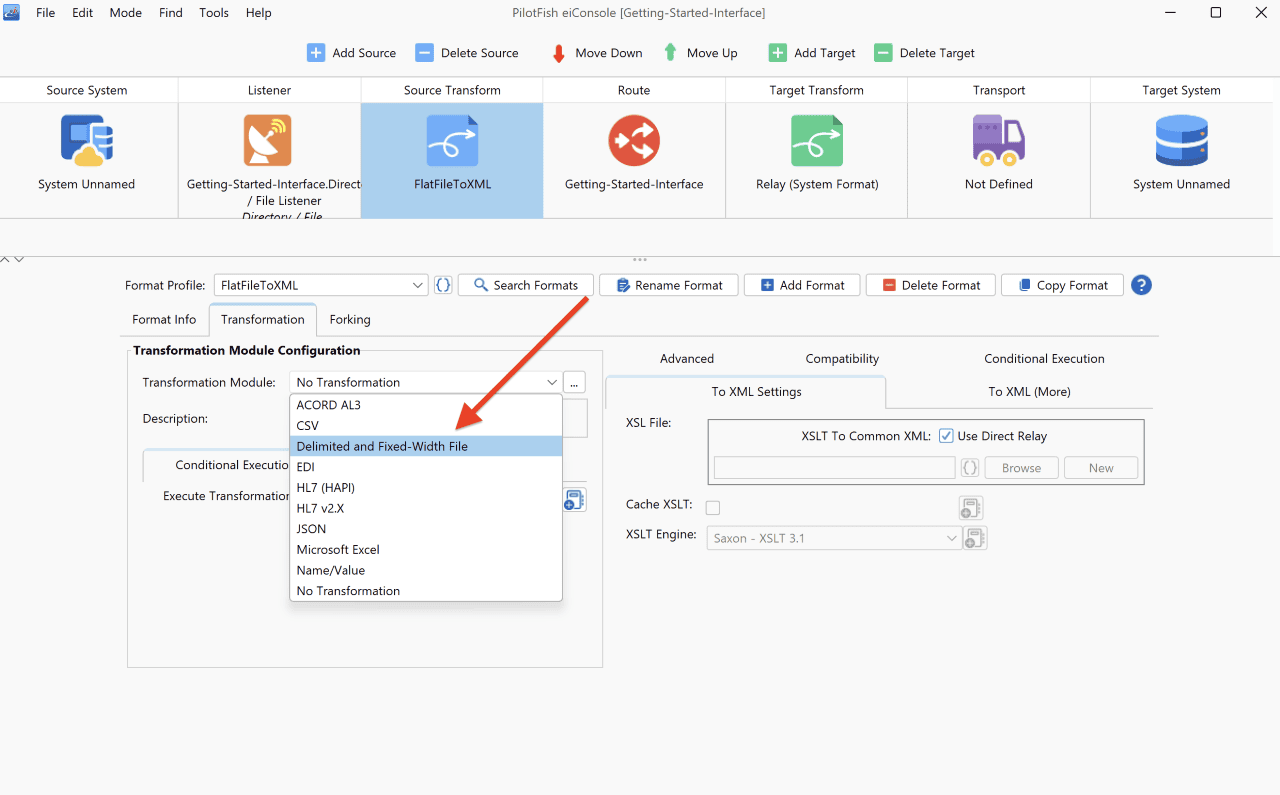Click the panel collapse arrows at left edge
This screenshot has height=795, width=1280.
coord(12,259)
